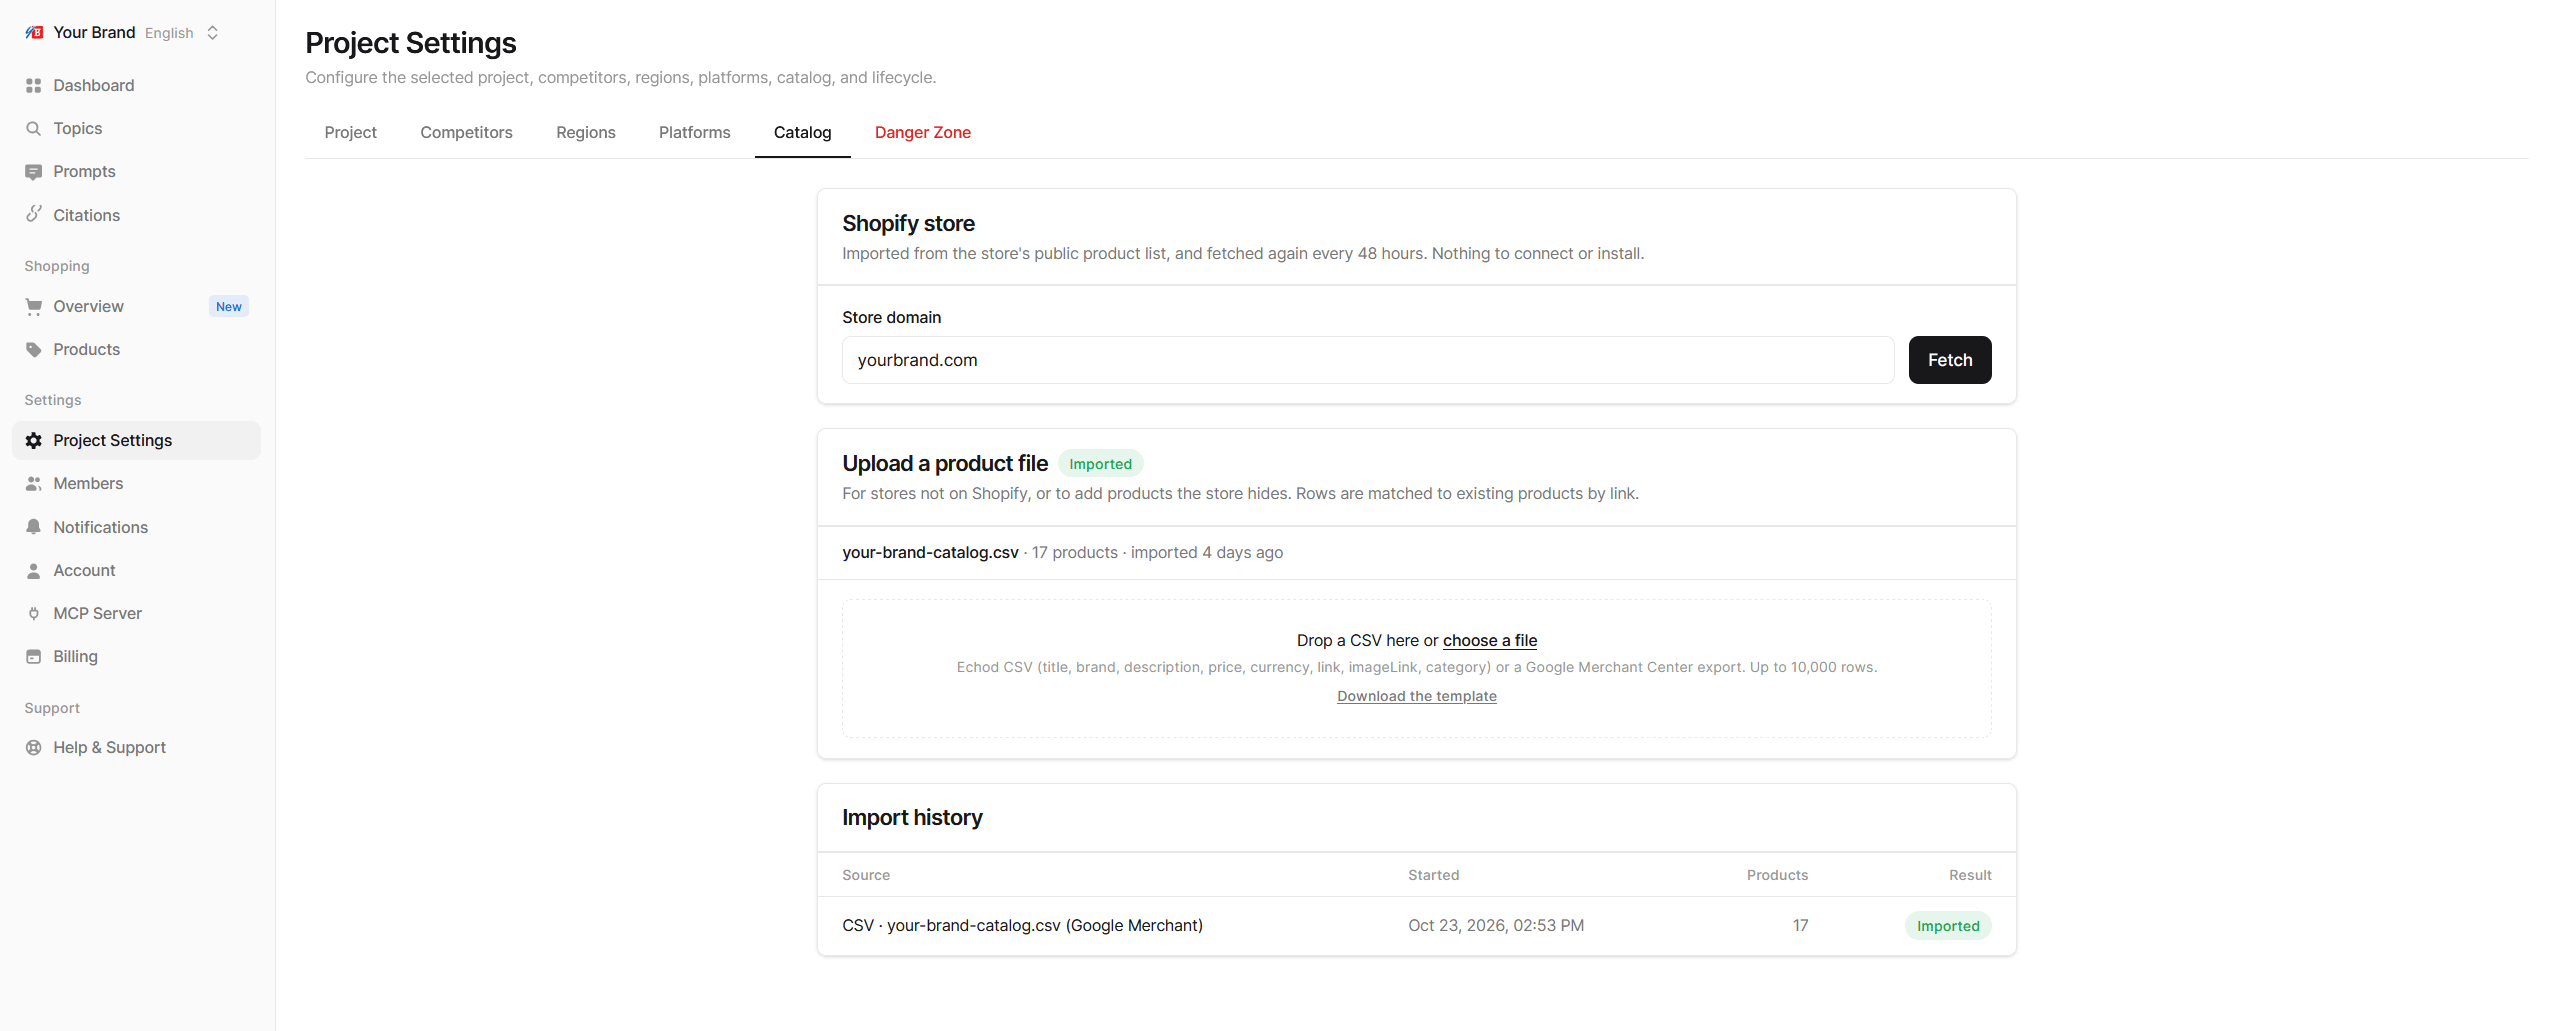Switch to the Project tab
The height and width of the screenshot is (1031, 2557).
pyautogui.click(x=350, y=132)
